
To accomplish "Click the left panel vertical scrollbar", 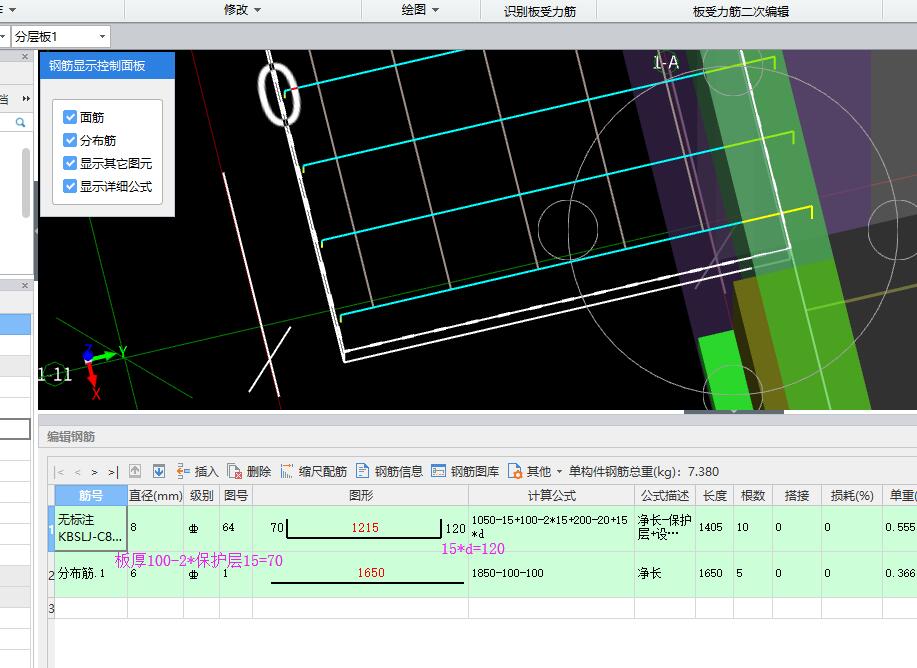I will click(x=26, y=183).
